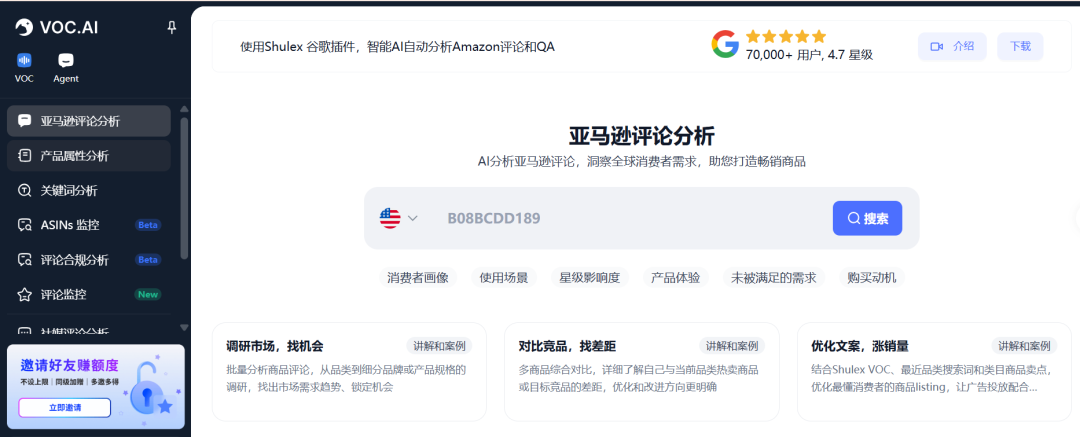Viewport: 1080px width, 437px height.
Task: Click the US flag icon
Action: [390, 218]
